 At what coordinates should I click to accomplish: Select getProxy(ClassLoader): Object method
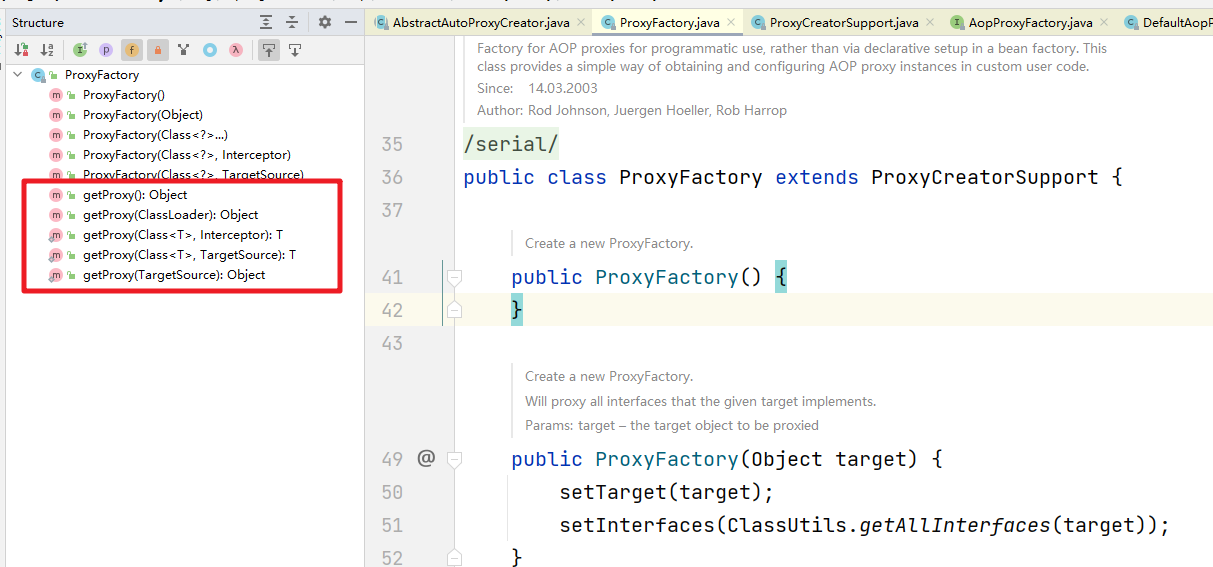click(x=170, y=215)
